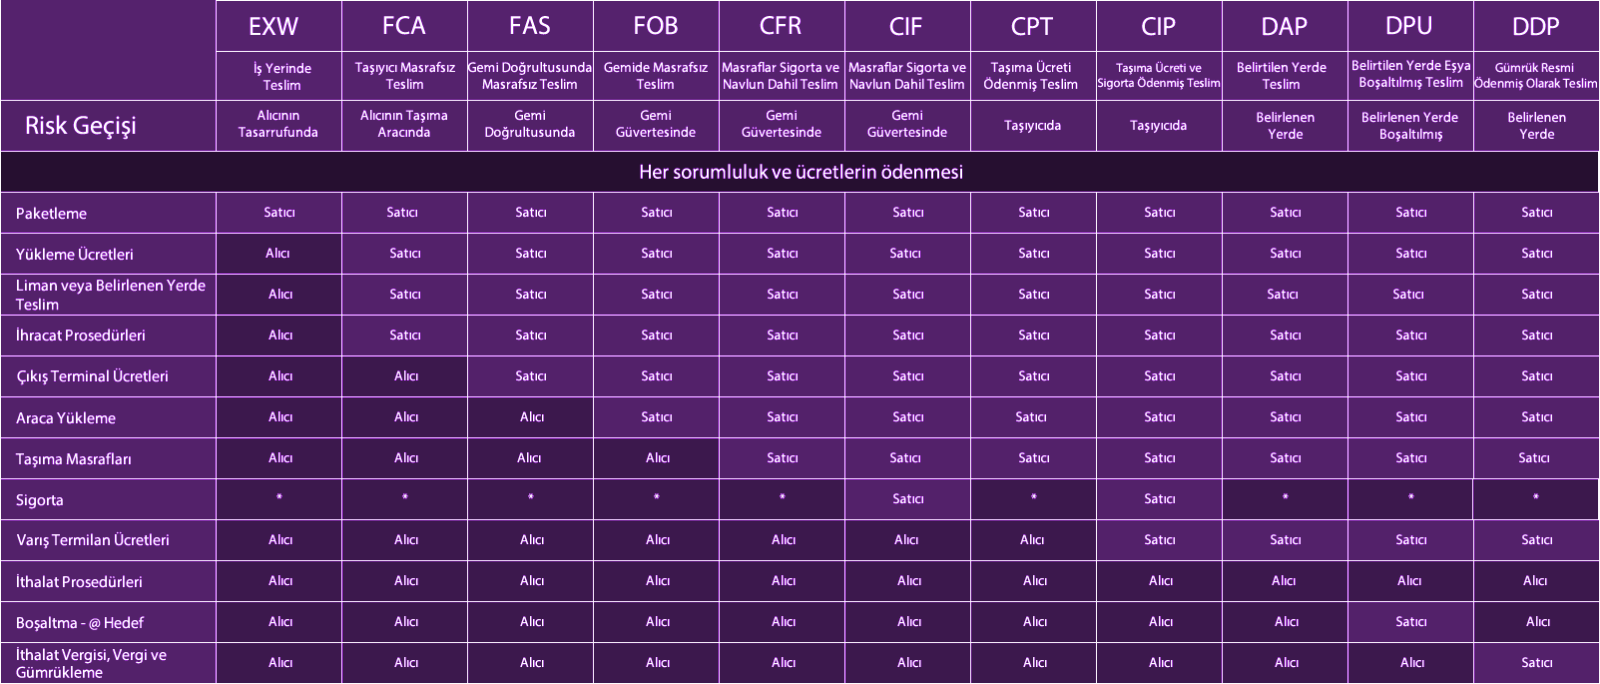Select the Her sorumluluk ve ücretlerin ödenmesi banner
Screen dimensions: 1600x684
(x=800, y=172)
